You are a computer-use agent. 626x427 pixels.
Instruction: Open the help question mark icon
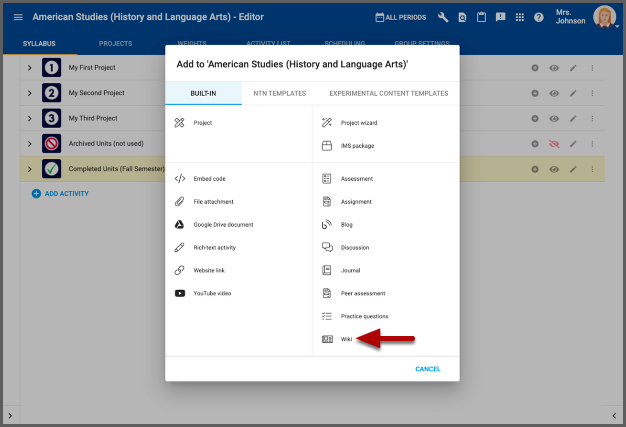[x=539, y=18]
